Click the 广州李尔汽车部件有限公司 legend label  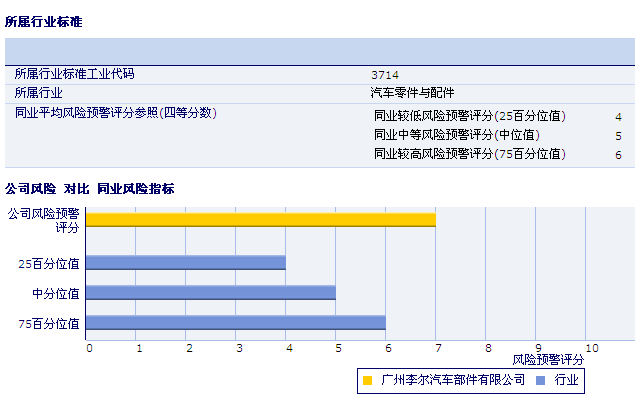point(453,380)
